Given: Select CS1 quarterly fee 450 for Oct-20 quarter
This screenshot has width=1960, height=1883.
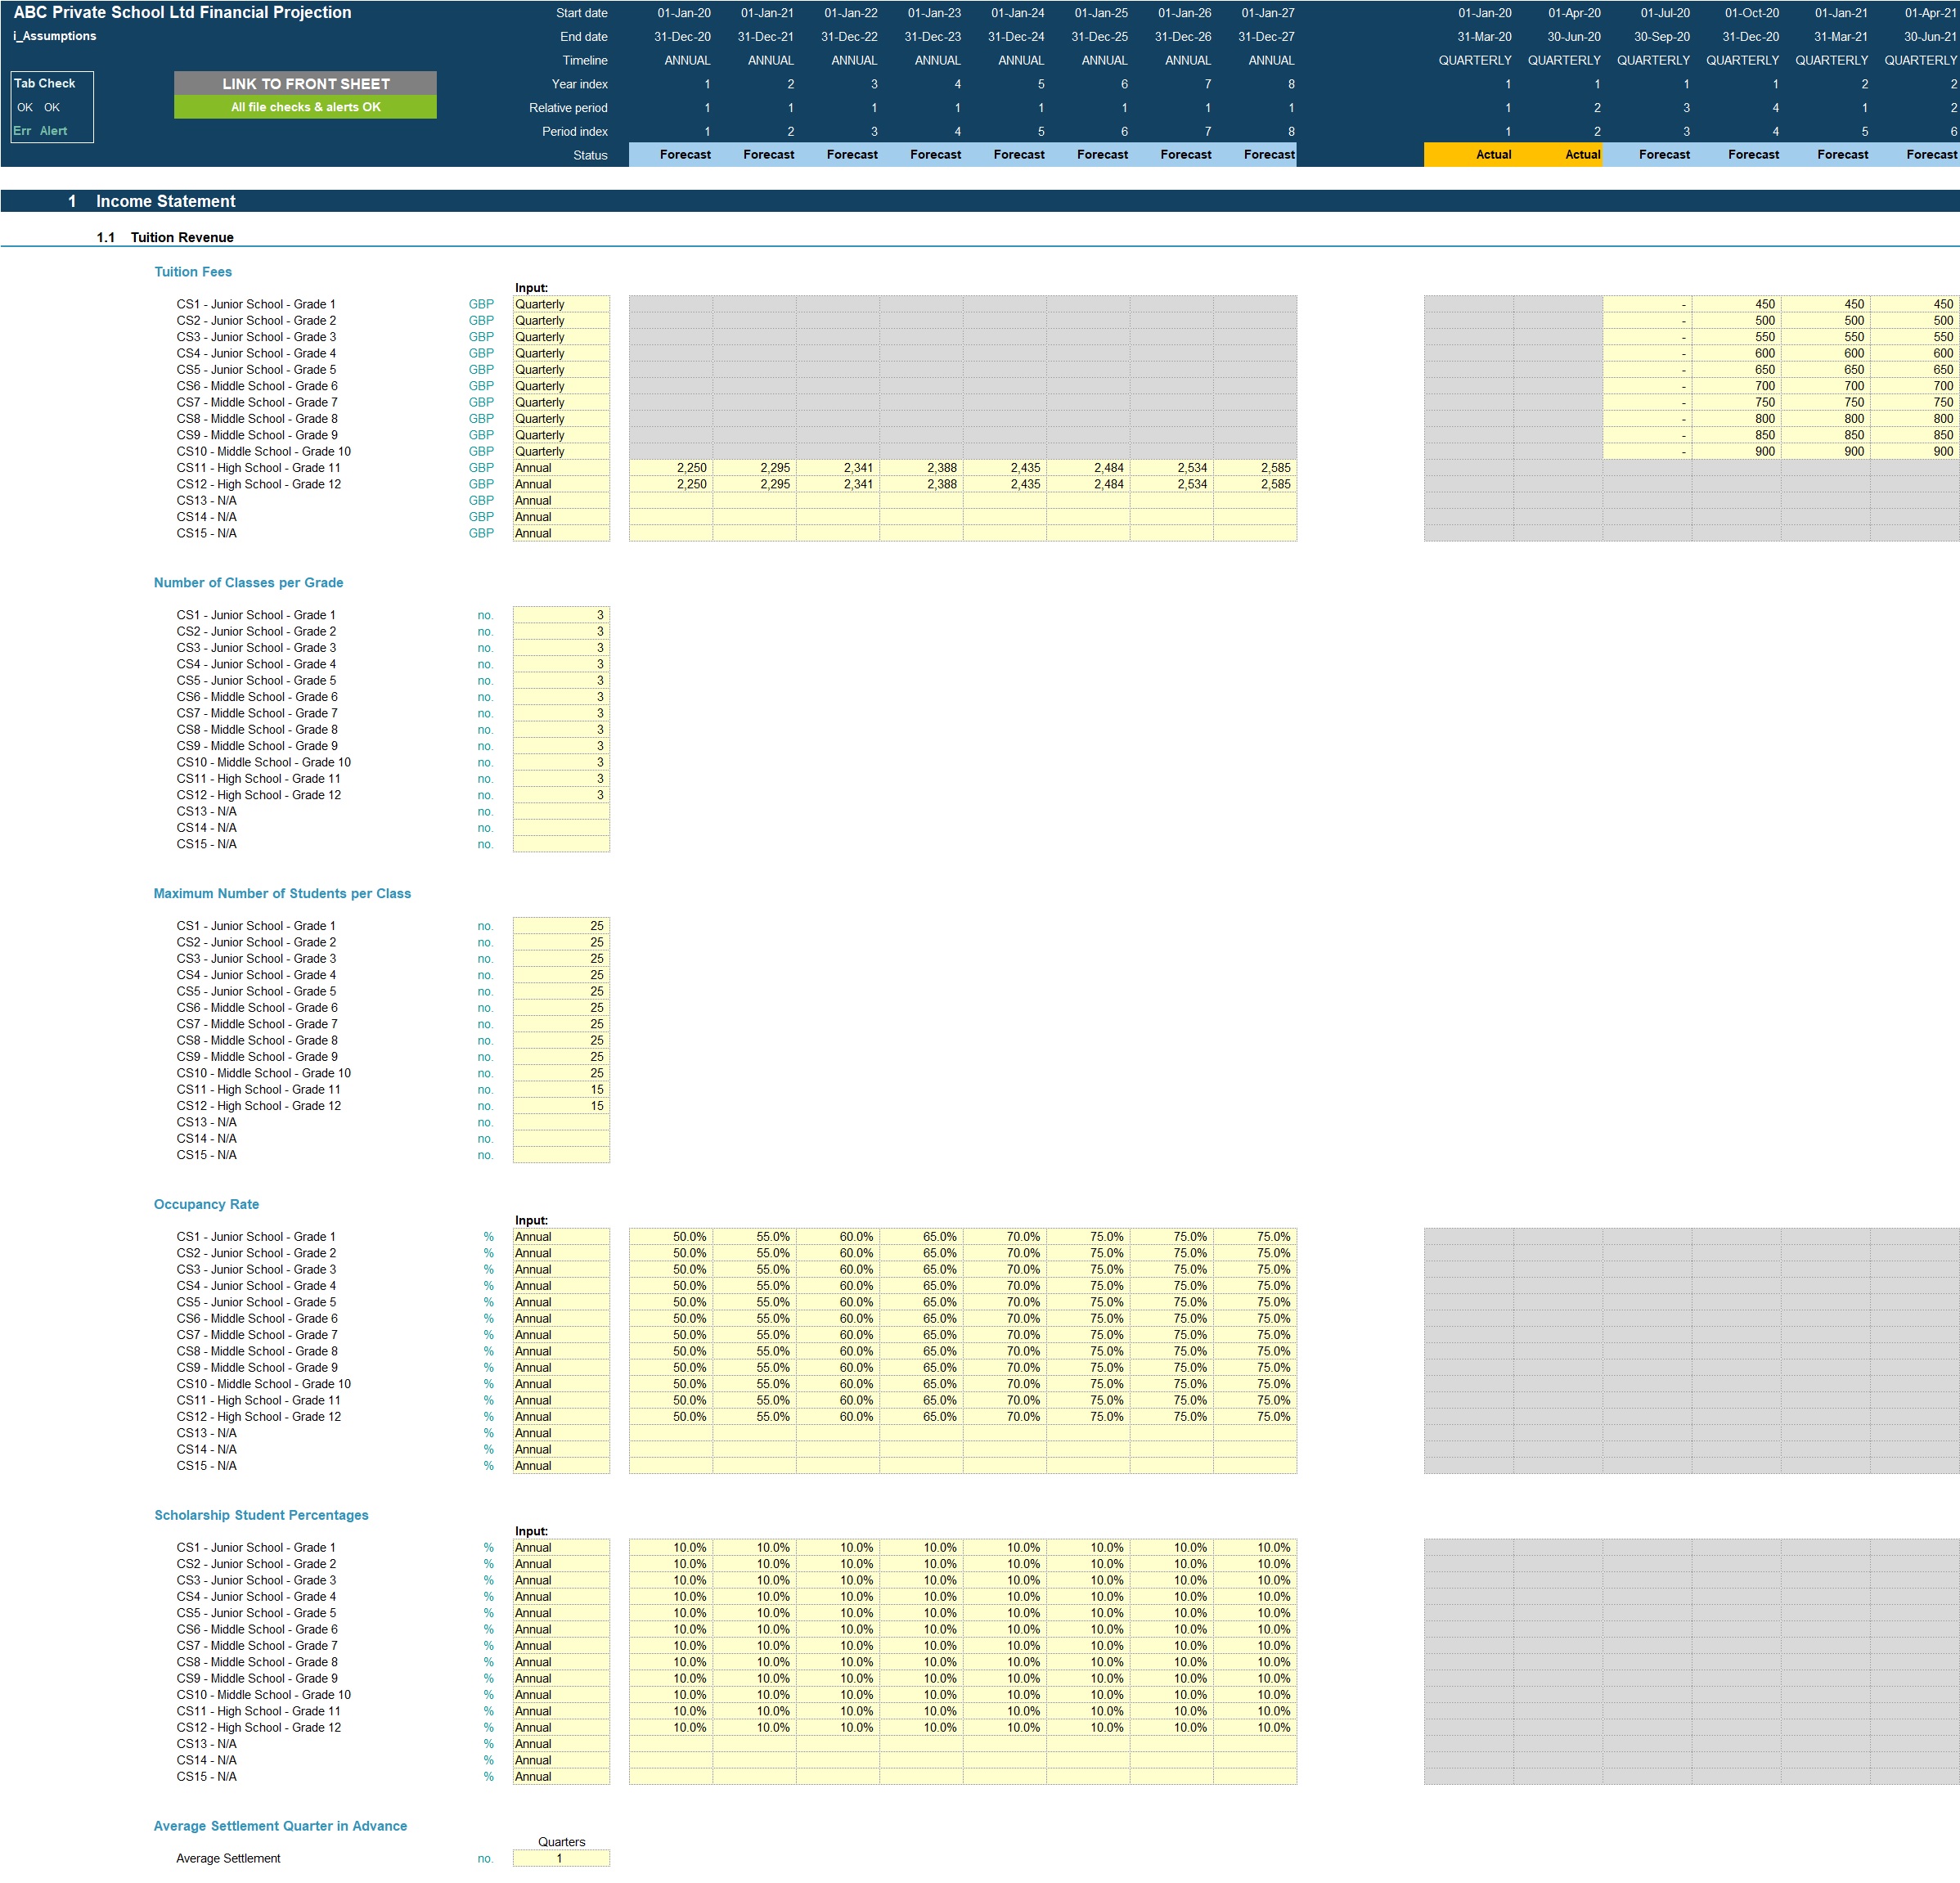Looking at the screenshot, I should (x=1736, y=304).
